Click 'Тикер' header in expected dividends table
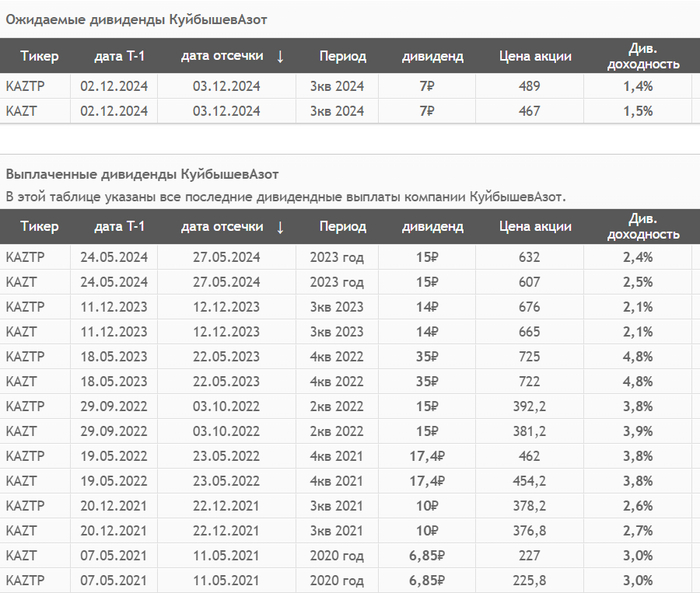Screen dimensions: 700x593 point(39,56)
